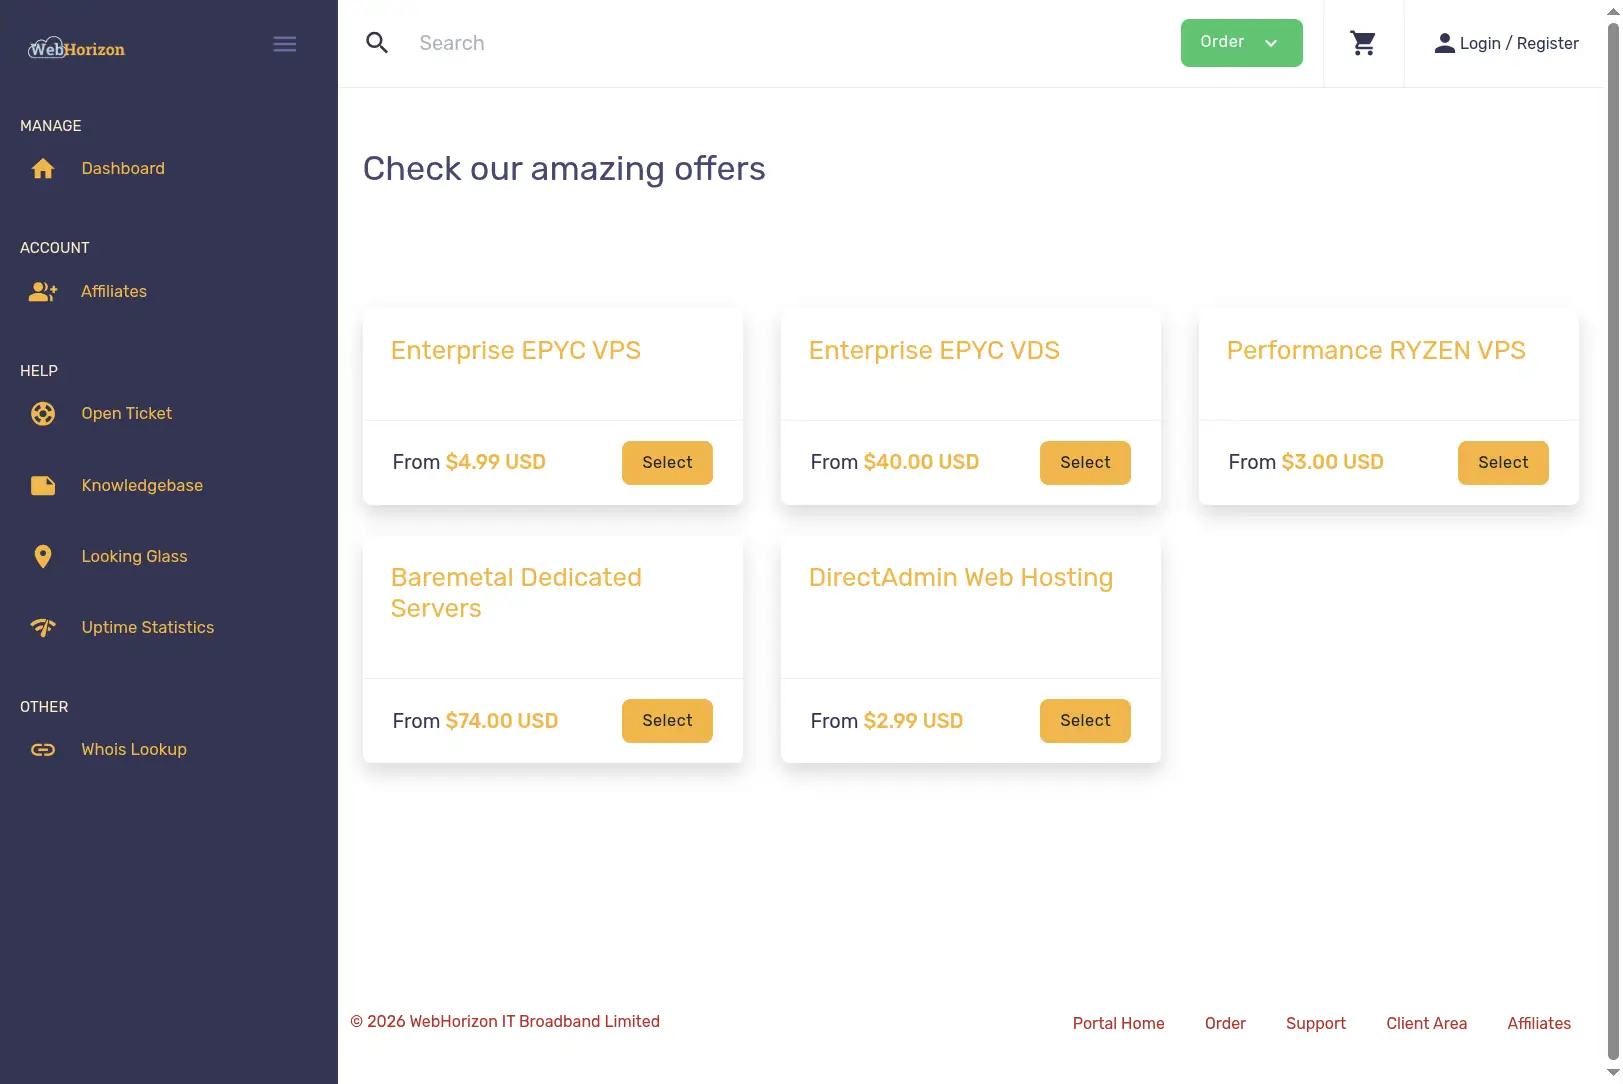This screenshot has width=1623, height=1084.
Task: Click the Enterprise EPYC VDS title
Action: pyautogui.click(x=934, y=351)
